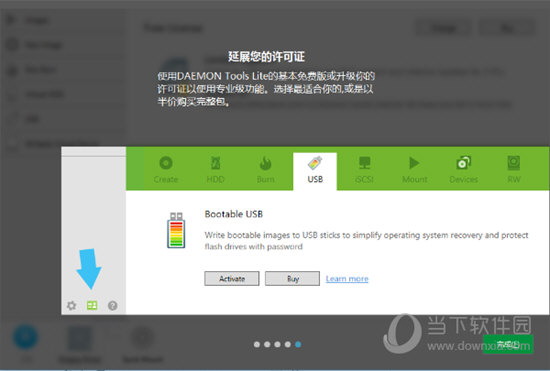Select the RW tab
This screenshot has width=550, height=371.
[514, 170]
